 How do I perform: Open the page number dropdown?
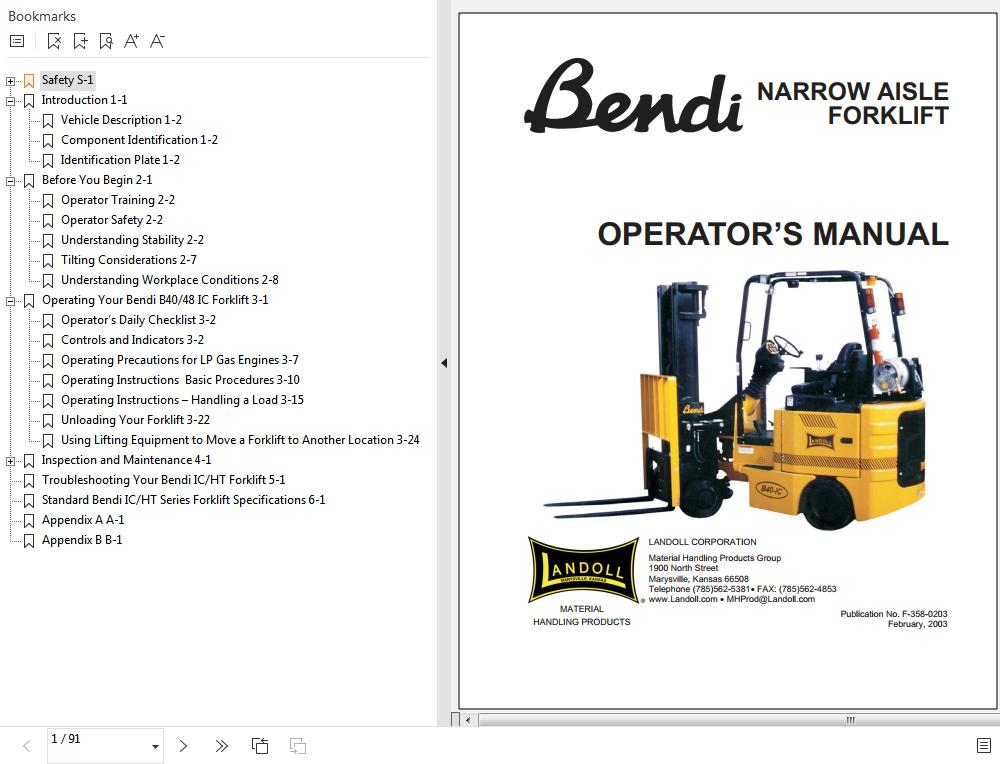155,746
